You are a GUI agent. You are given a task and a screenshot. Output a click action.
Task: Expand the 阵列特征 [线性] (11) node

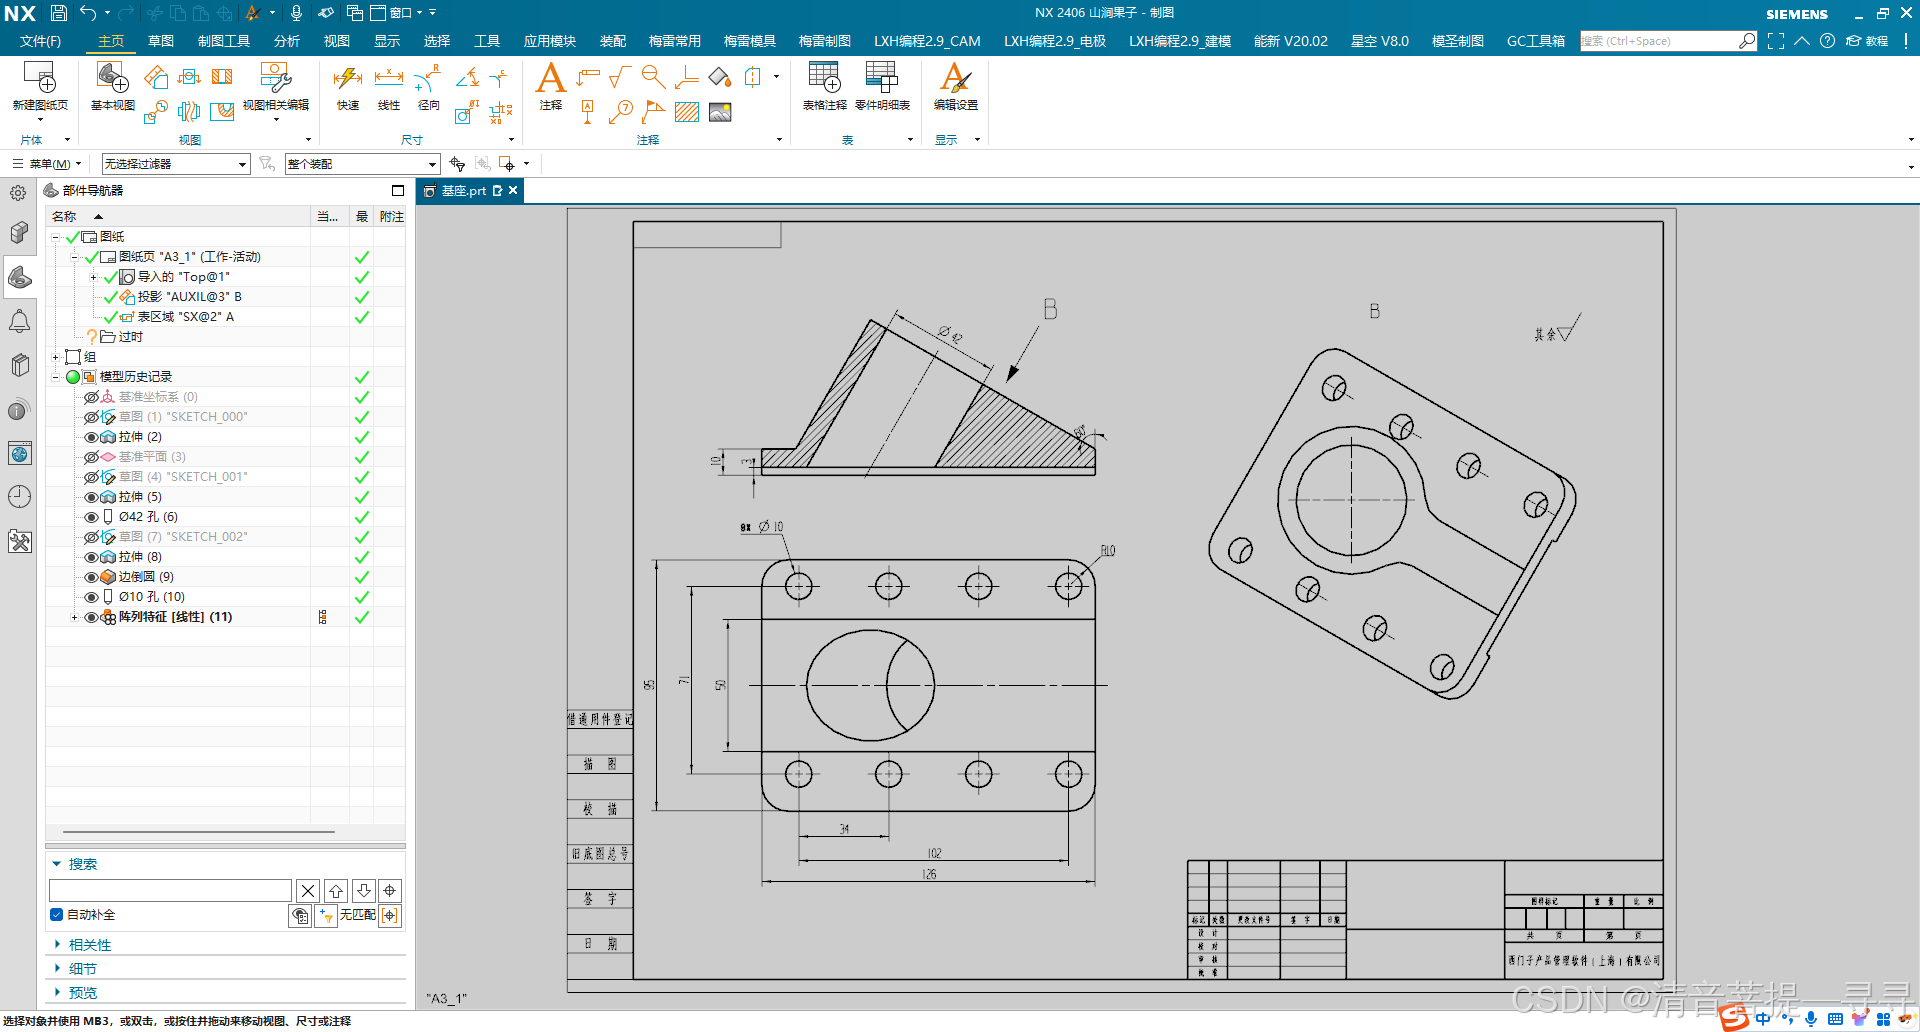pos(74,617)
